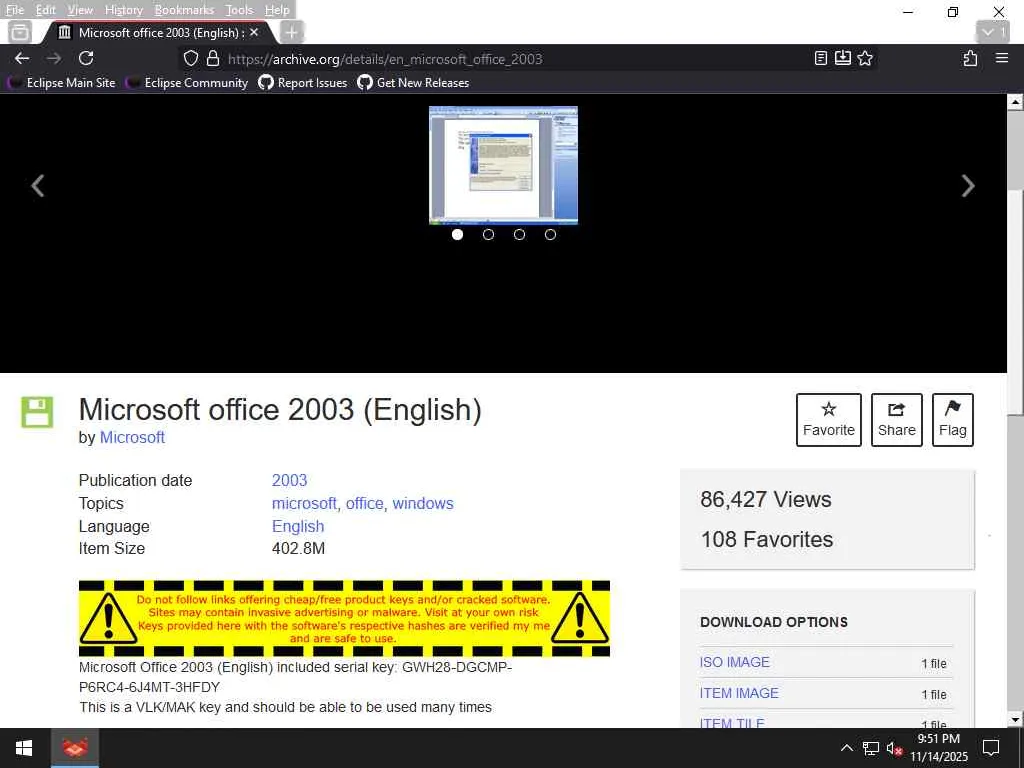Click the Office 2003 screenshot thumbnail
This screenshot has width=1024, height=768.
pos(503,165)
